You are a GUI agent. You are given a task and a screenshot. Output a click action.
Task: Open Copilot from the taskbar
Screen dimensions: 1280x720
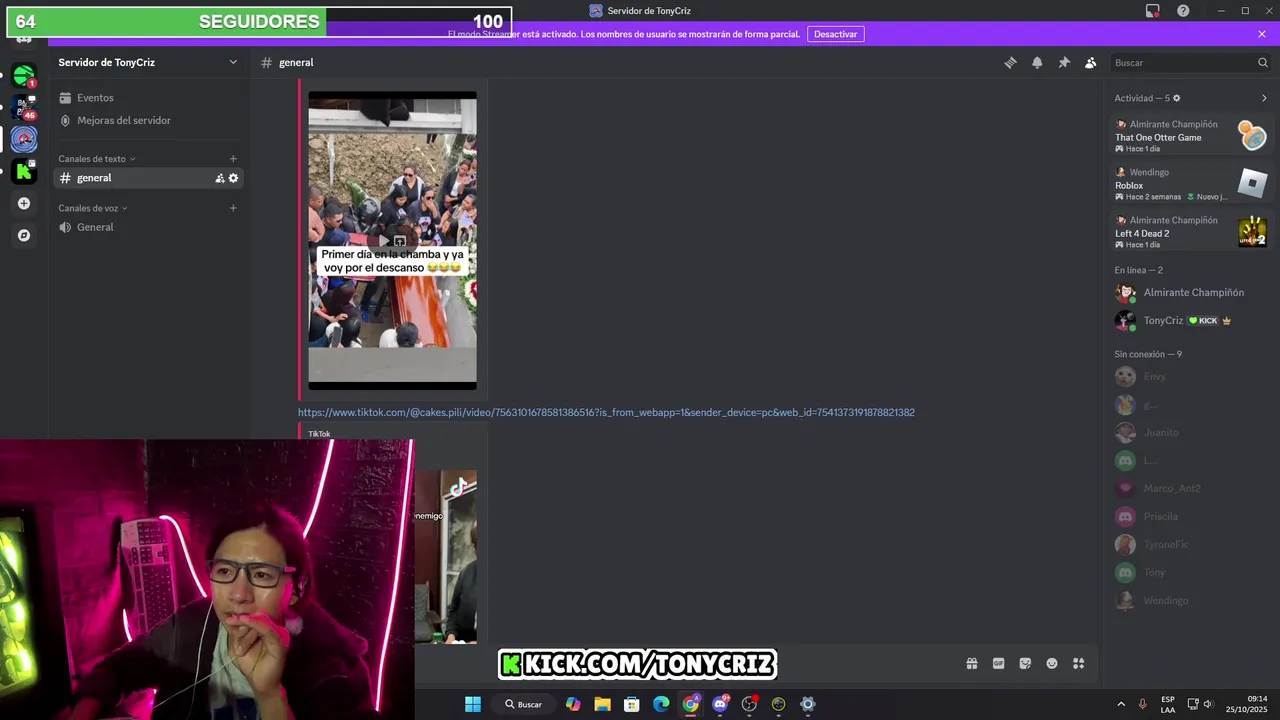(573, 704)
